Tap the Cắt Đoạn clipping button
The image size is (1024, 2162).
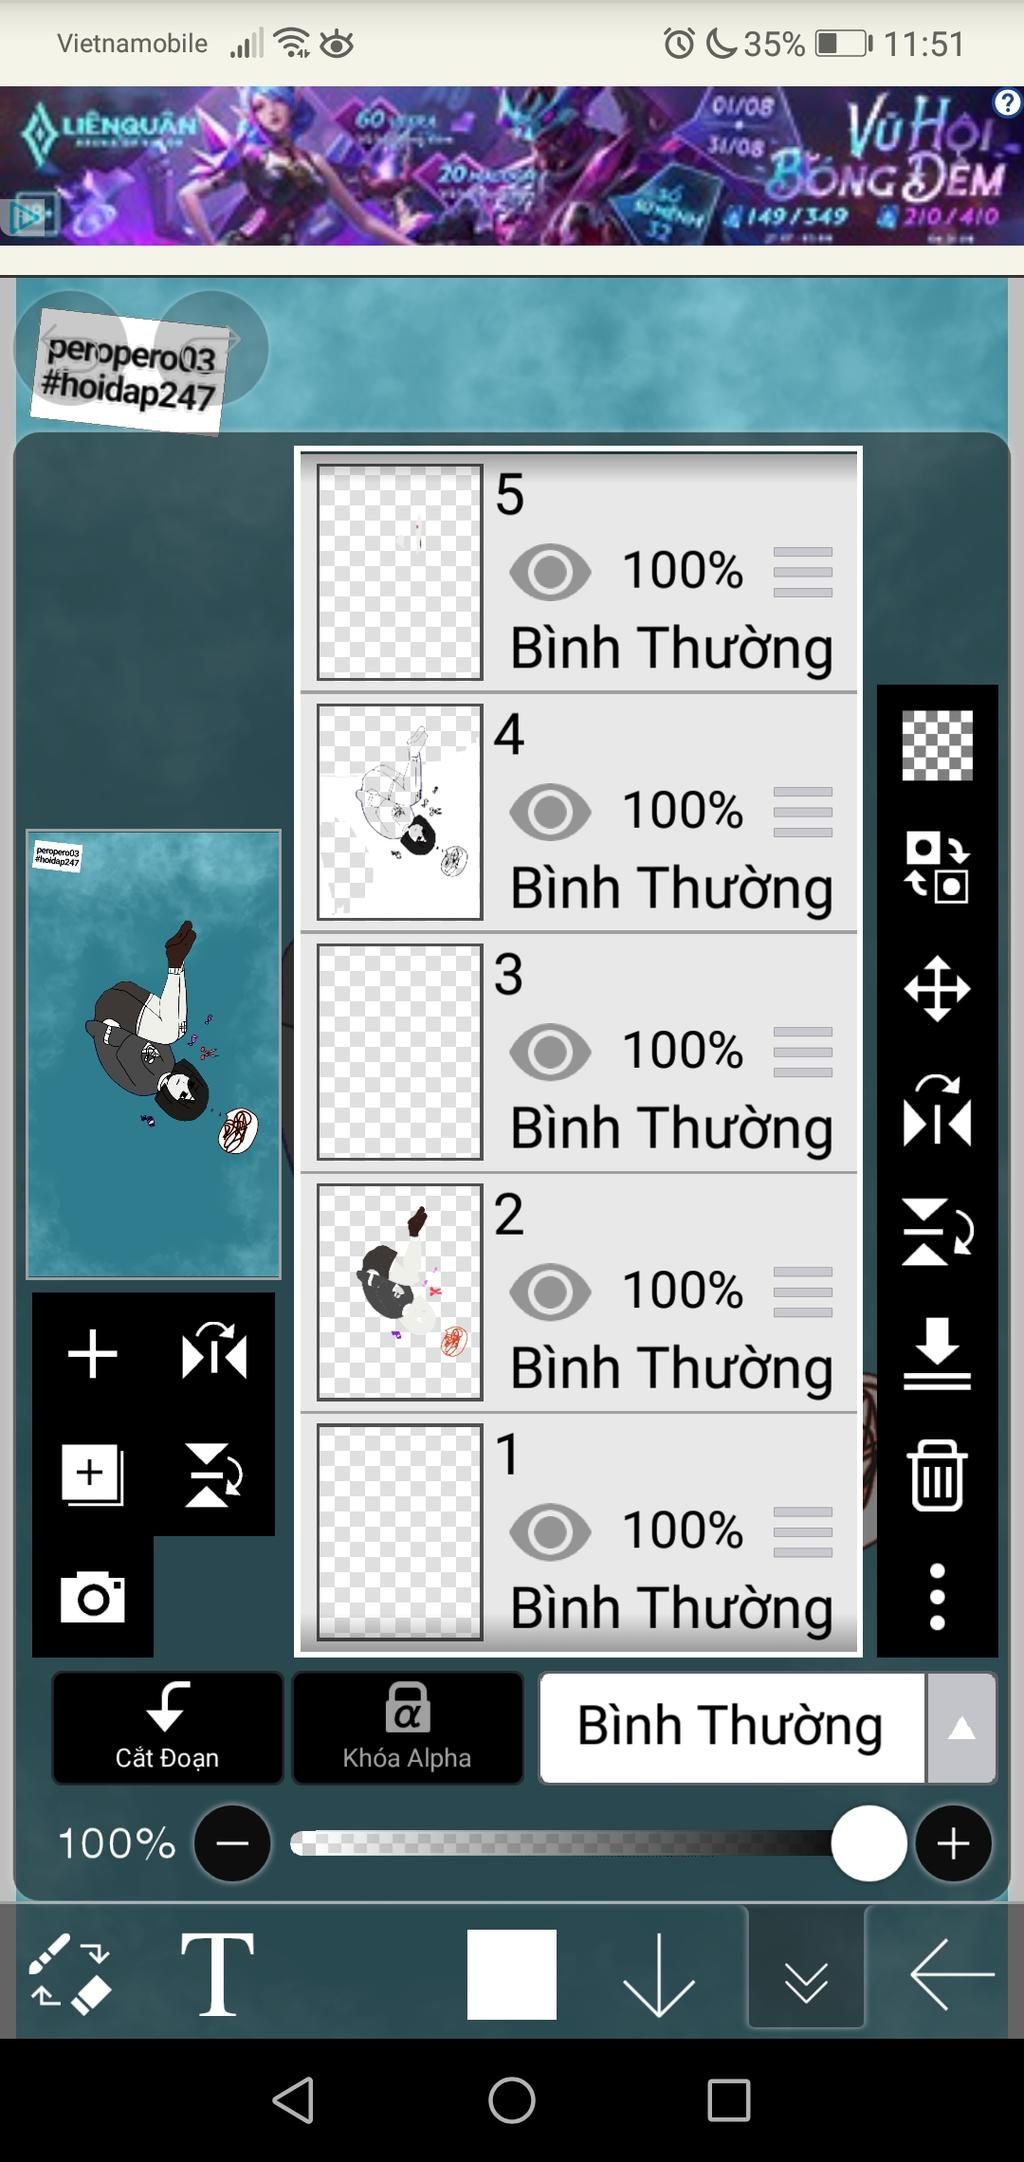tap(167, 1728)
